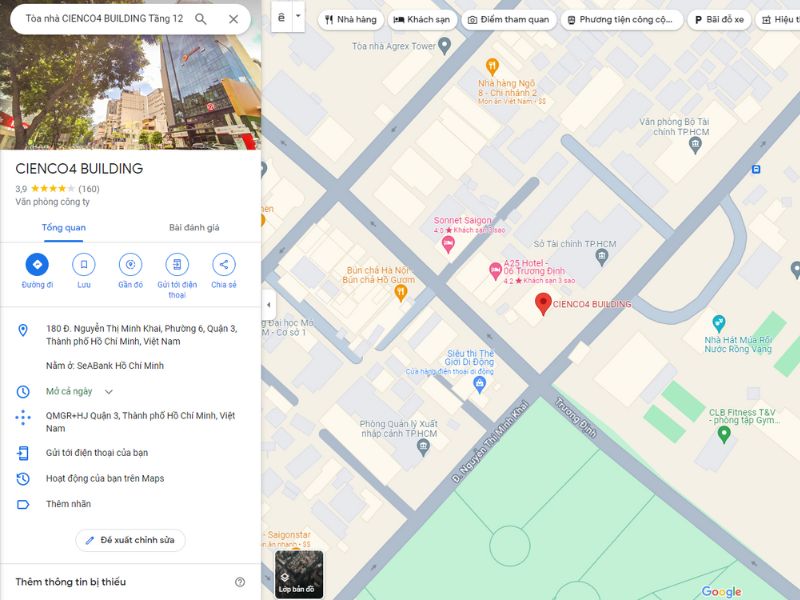Share place via Chia sẻ icon
This screenshot has width=800, height=600.
click(223, 264)
